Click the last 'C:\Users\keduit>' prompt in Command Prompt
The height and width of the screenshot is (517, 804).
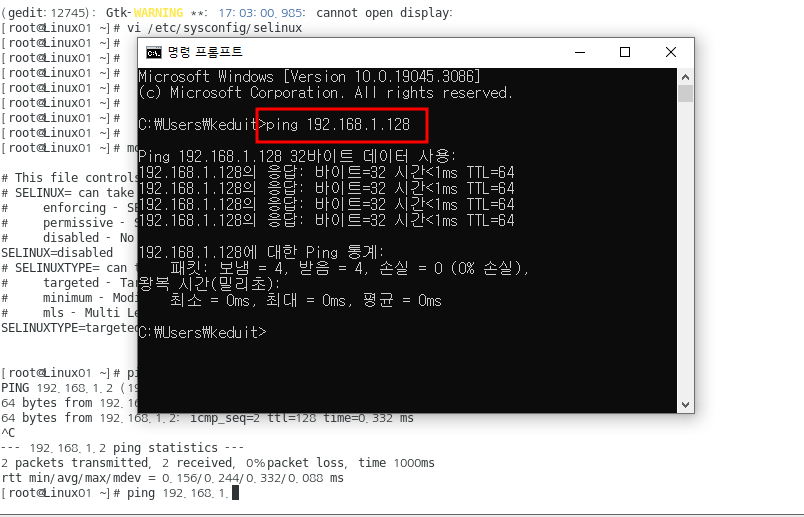[x=203, y=332]
